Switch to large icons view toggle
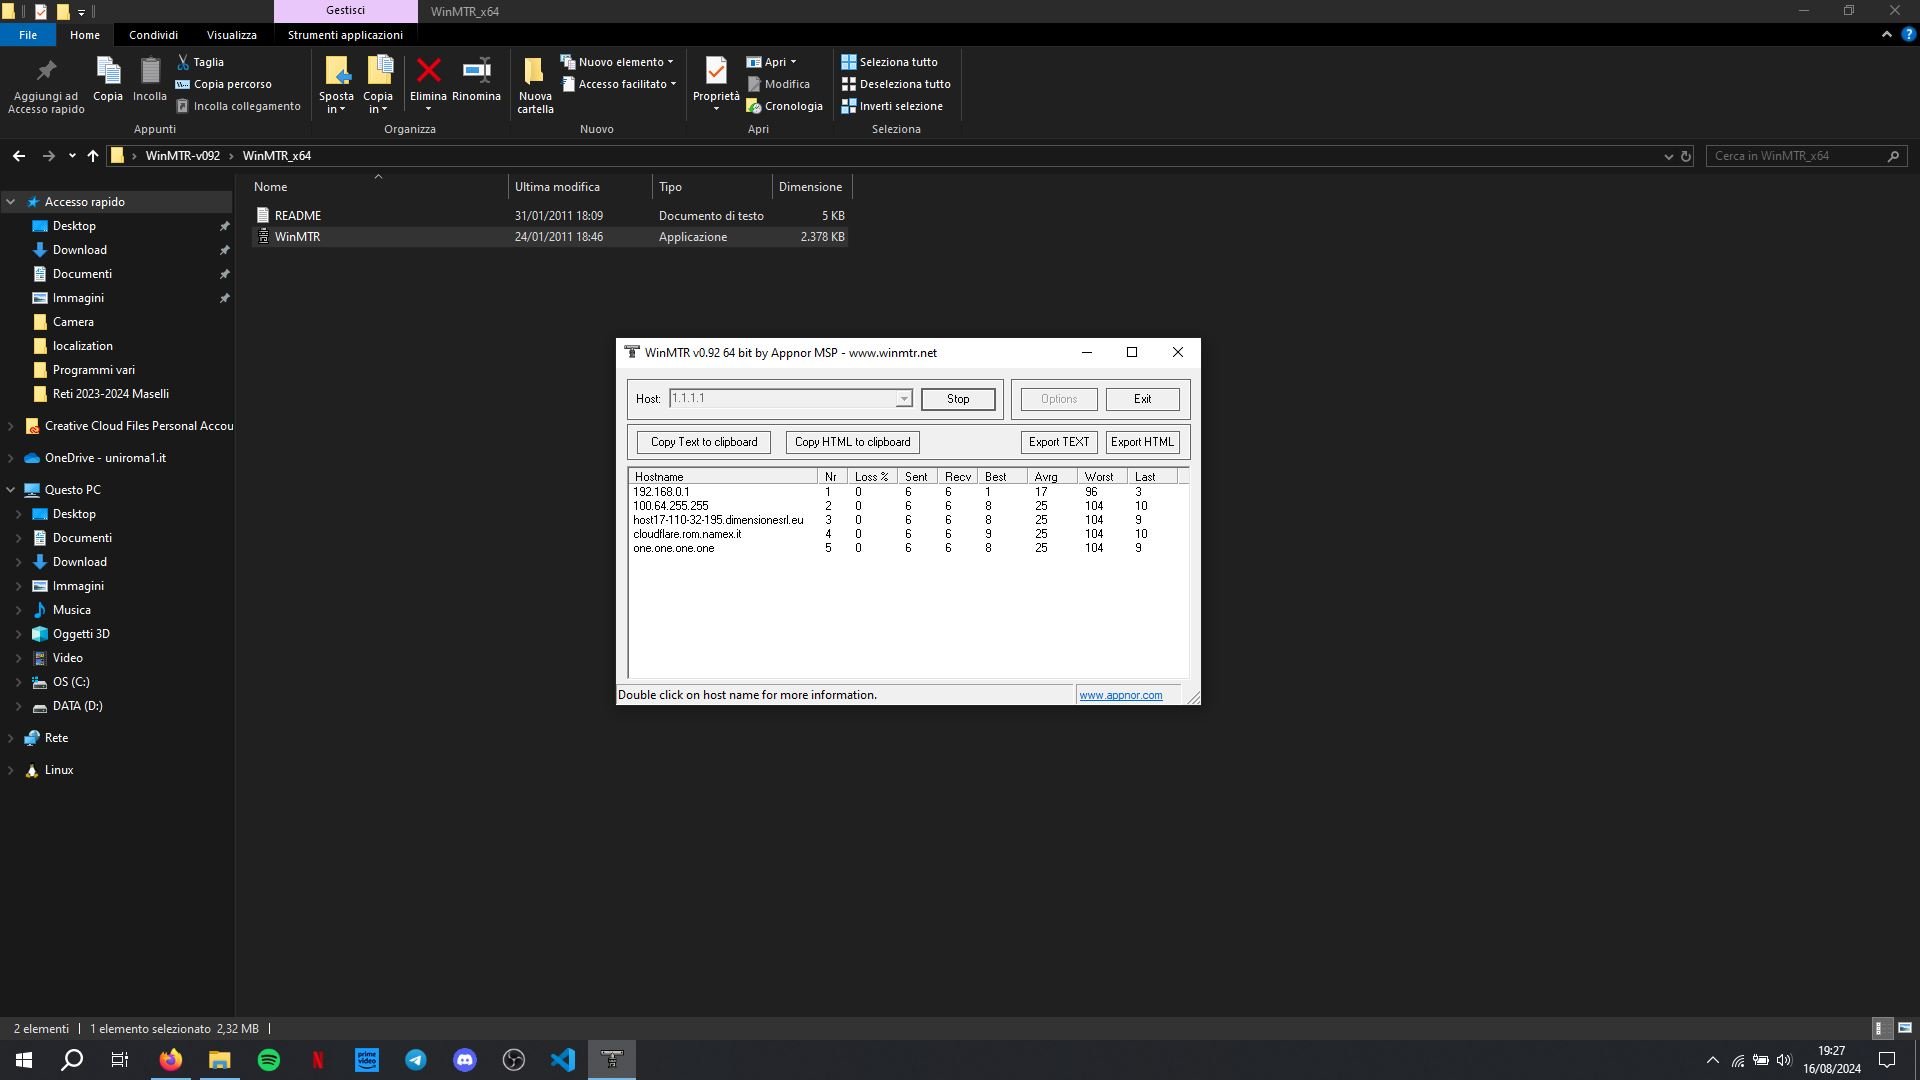Screen dimensions: 1920x1080 pyautogui.click(x=1904, y=1028)
